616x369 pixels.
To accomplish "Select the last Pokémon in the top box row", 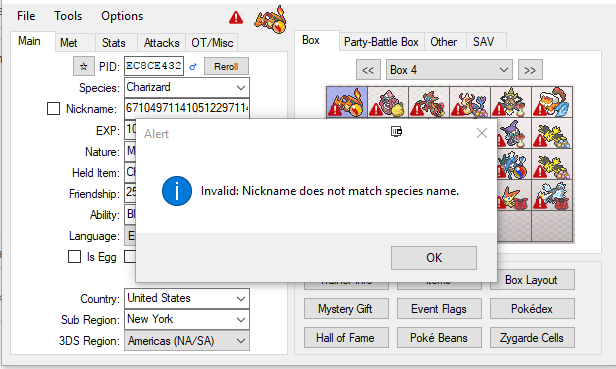I will (x=552, y=102).
